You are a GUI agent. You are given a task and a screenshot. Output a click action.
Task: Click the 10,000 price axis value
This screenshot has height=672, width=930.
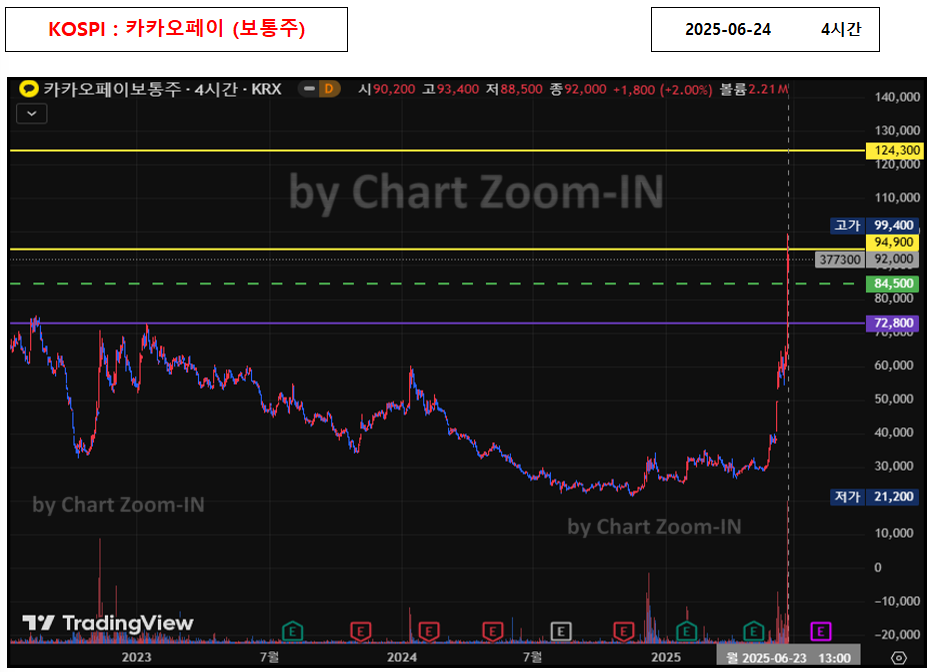[x=893, y=533]
